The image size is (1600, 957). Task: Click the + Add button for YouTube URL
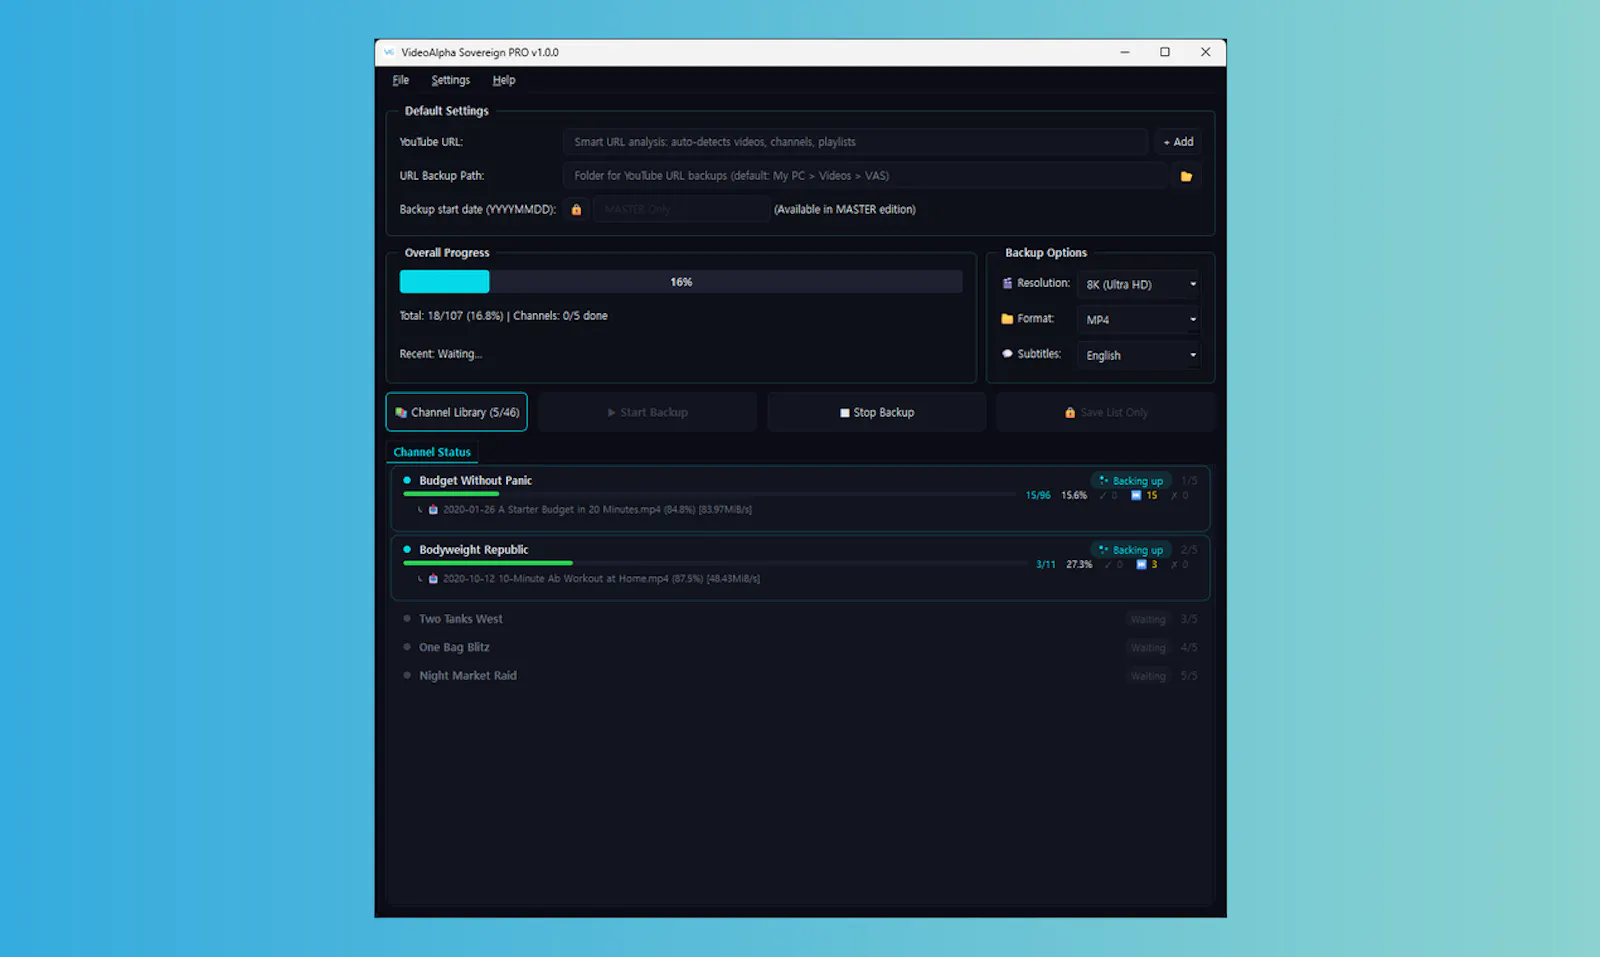(1179, 142)
